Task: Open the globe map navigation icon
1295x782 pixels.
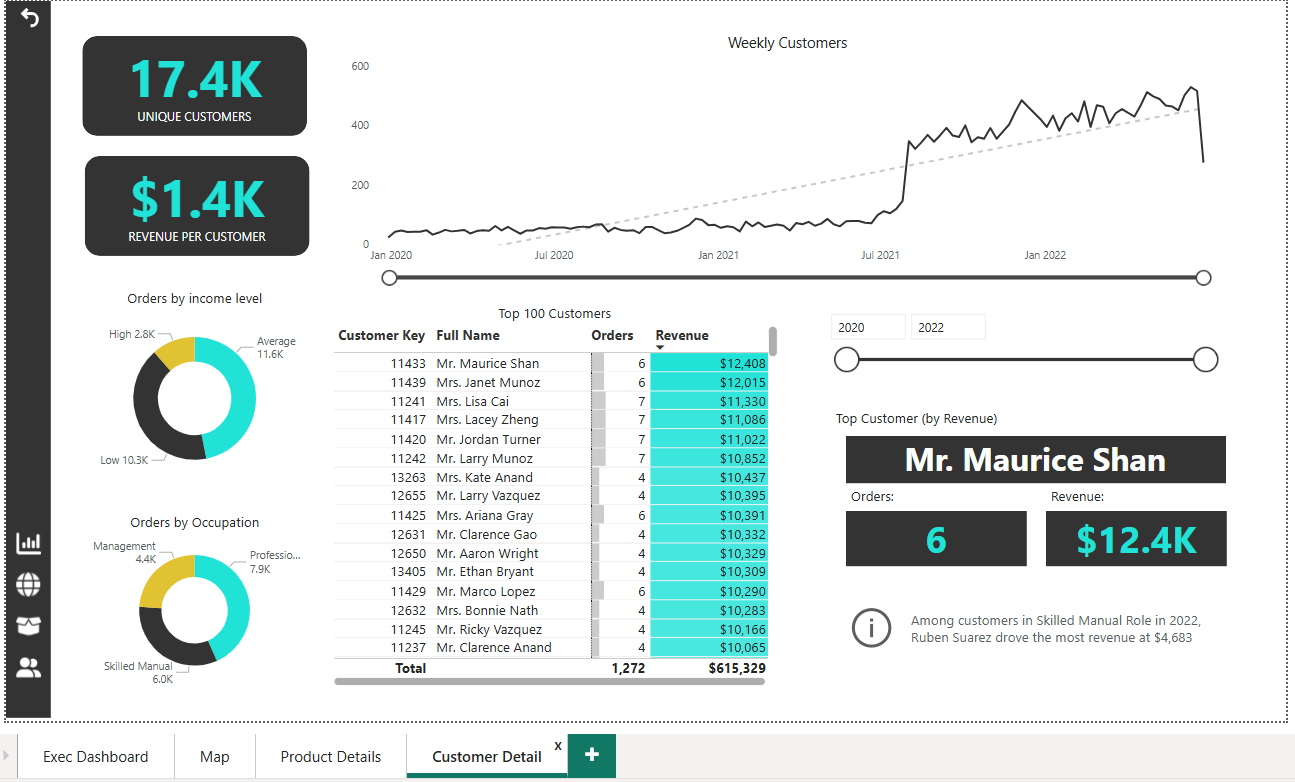Action: 29,585
